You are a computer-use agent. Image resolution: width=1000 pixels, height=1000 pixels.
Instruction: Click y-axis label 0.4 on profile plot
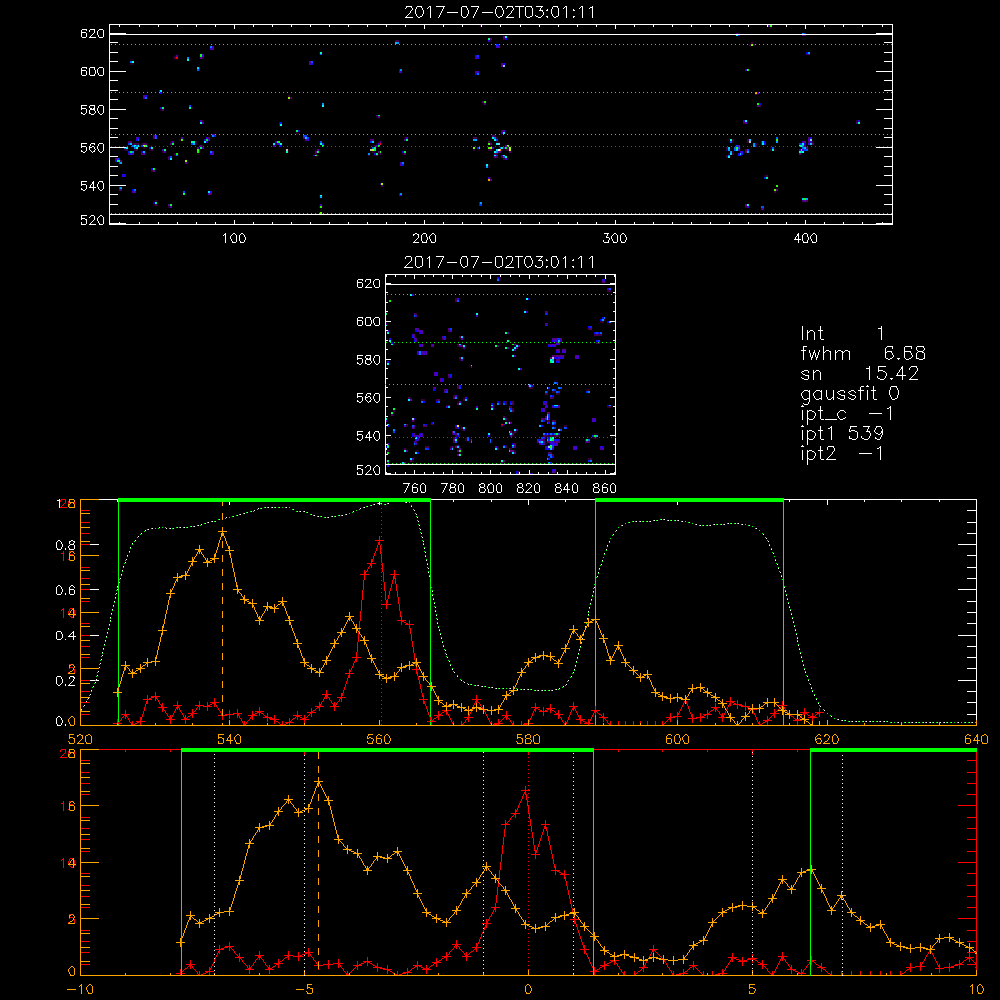tap(65, 636)
